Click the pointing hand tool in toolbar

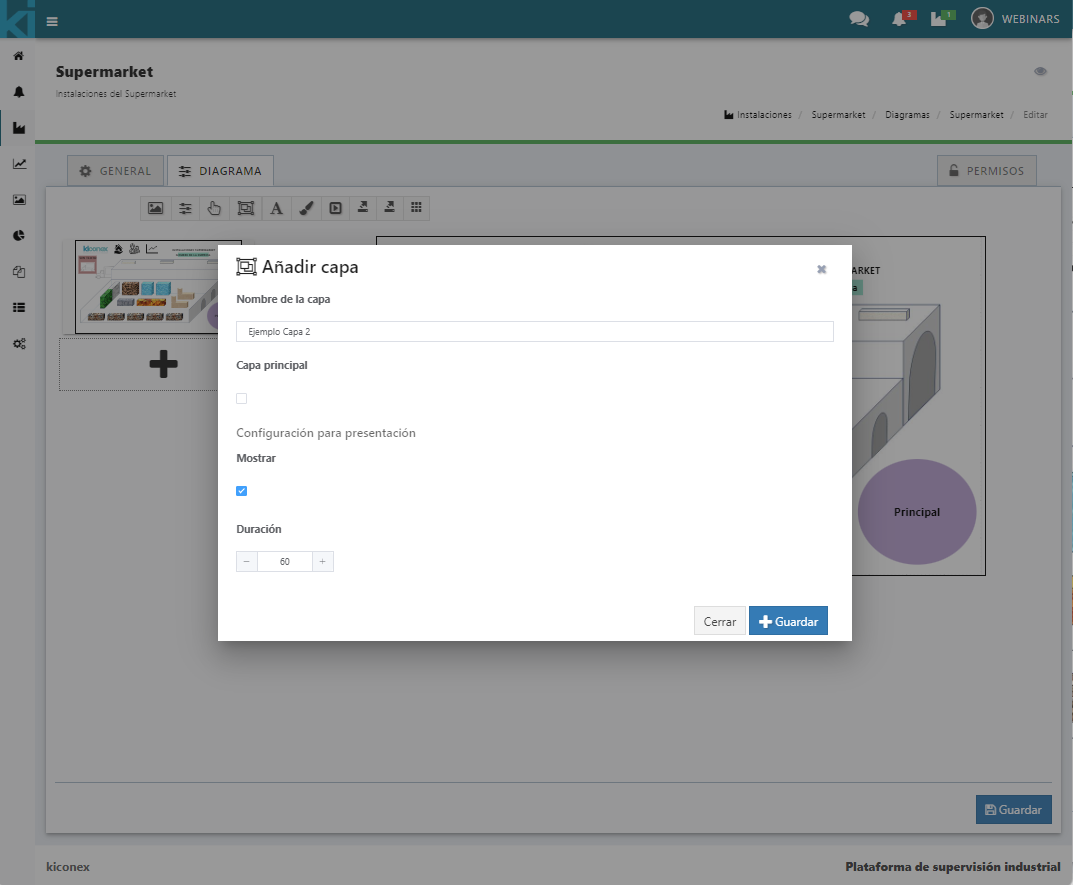(214, 208)
